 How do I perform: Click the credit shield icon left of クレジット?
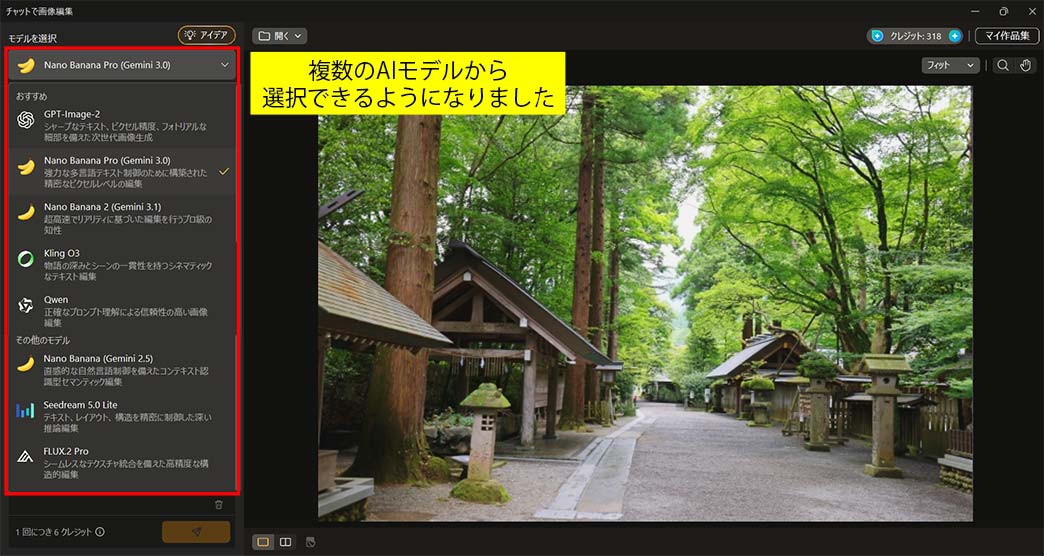coord(878,36)
